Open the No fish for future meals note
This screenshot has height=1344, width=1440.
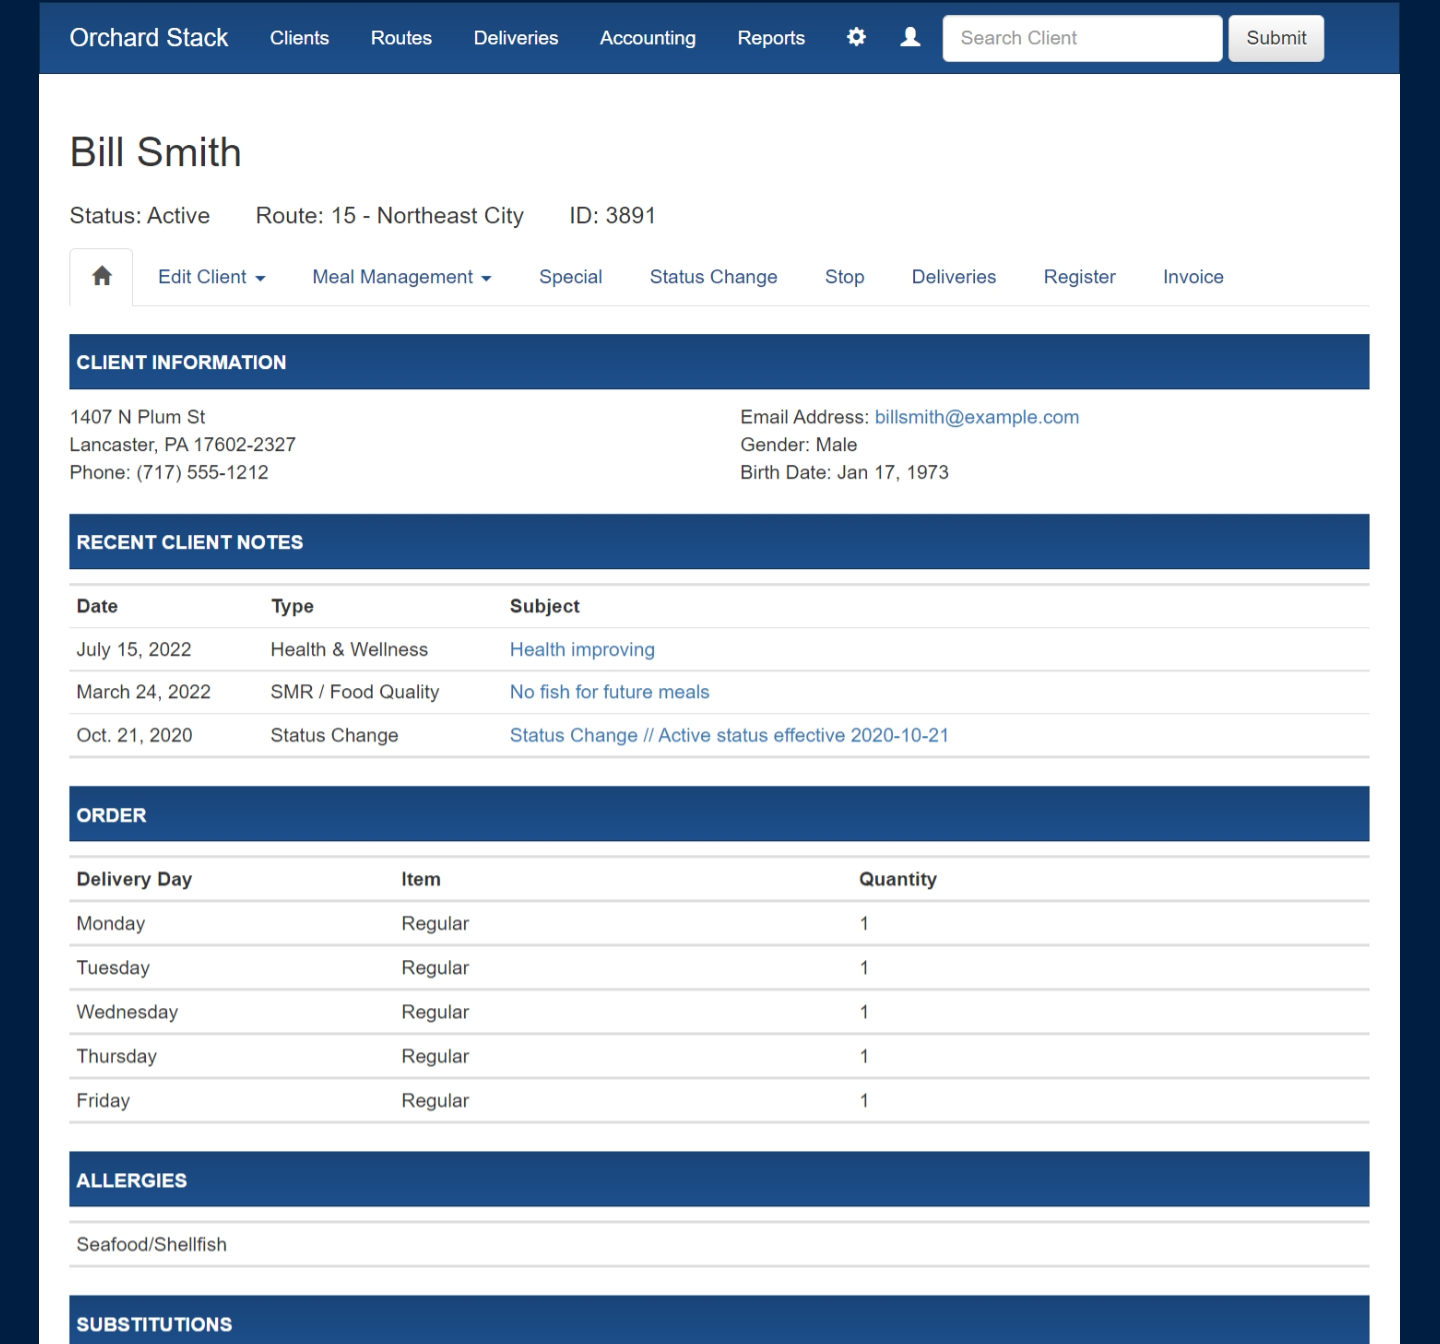(609, 692)
